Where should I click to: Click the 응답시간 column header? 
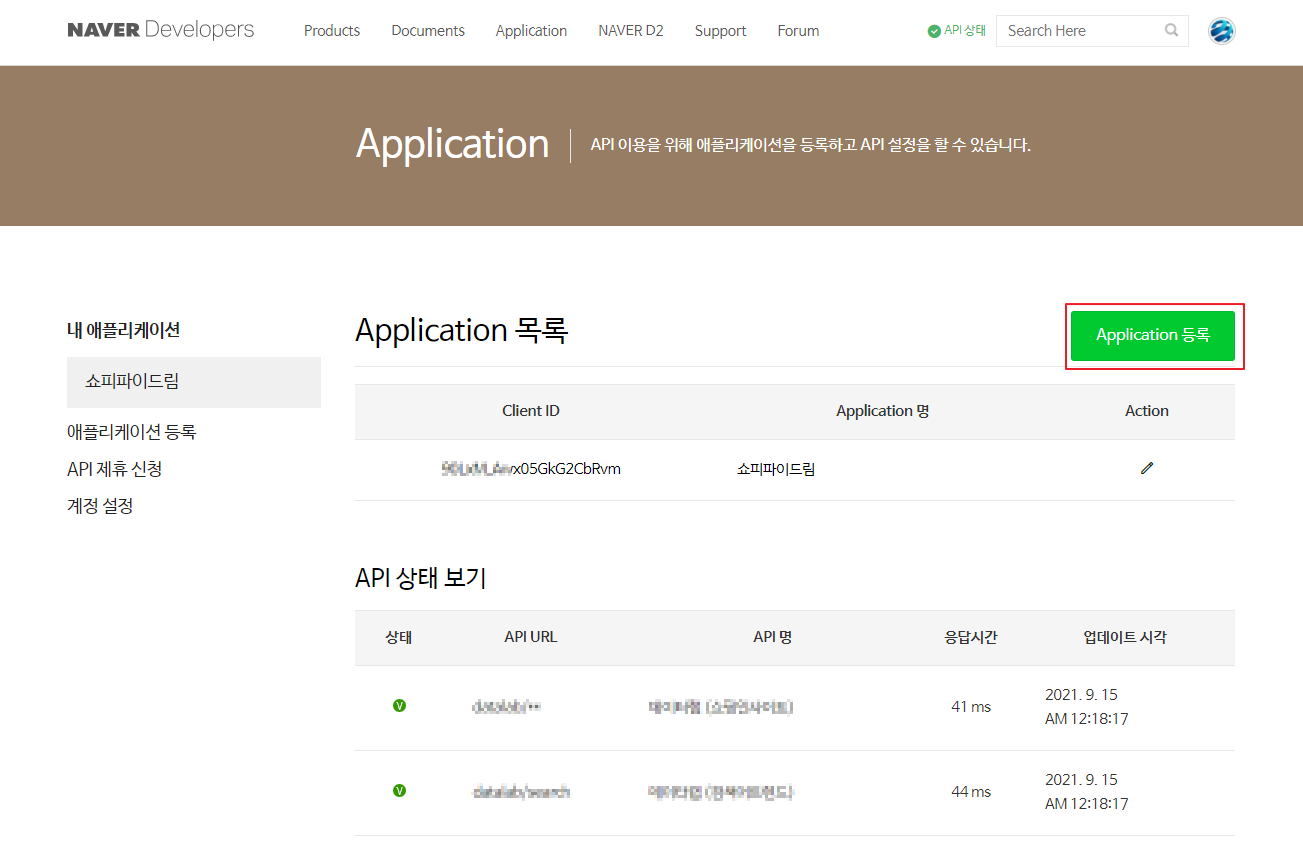(971, 637)
